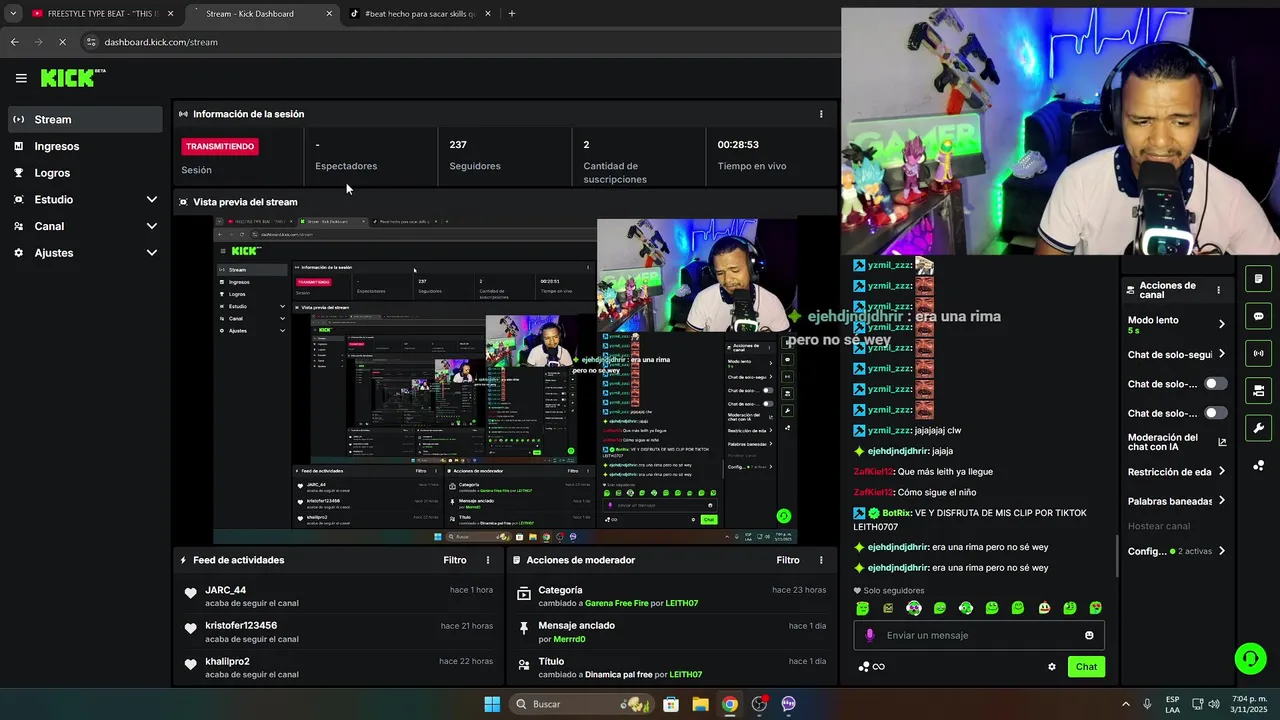Open LEITH07 link in Título row
This screenshot has width=1280, height=720.
point(686,675)
